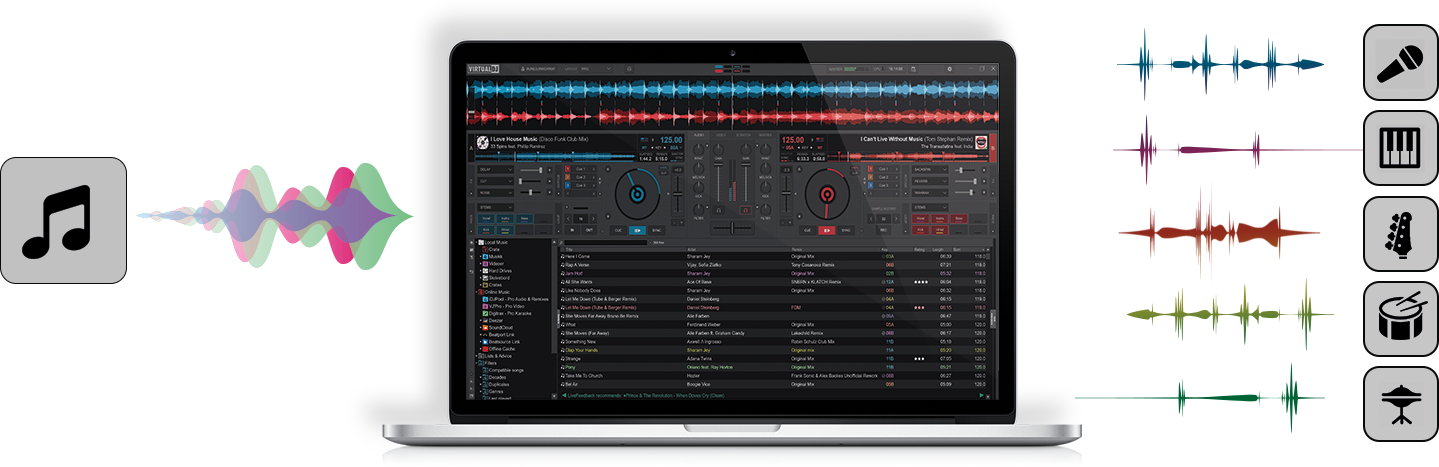The height and width of the screenshot is (467, 1439).
Task: Switch to the SCRATCH mixer tab
Action: point(743,134)
